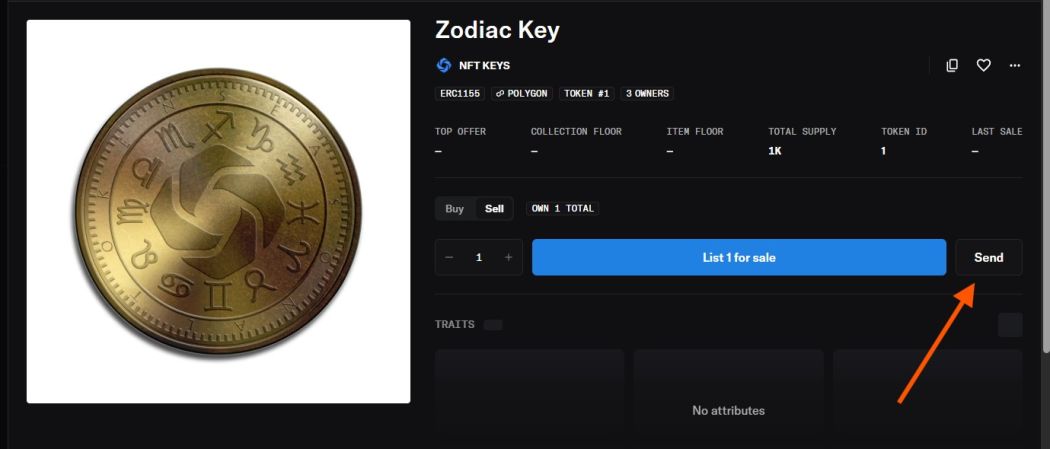Open the Zodiac Key coin image
This screenshot has height=449, width=1050.
218,211
